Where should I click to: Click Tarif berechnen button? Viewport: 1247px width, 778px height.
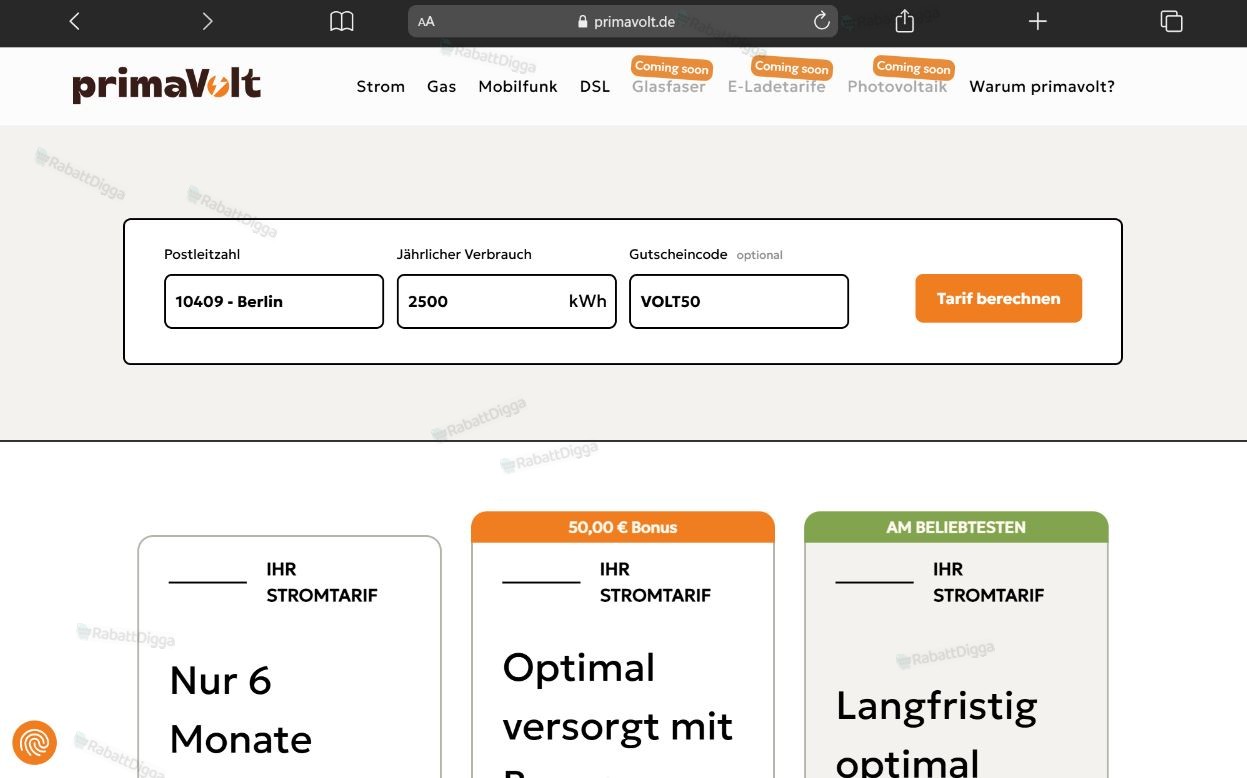pyautogui.click(x=998, y=298)
